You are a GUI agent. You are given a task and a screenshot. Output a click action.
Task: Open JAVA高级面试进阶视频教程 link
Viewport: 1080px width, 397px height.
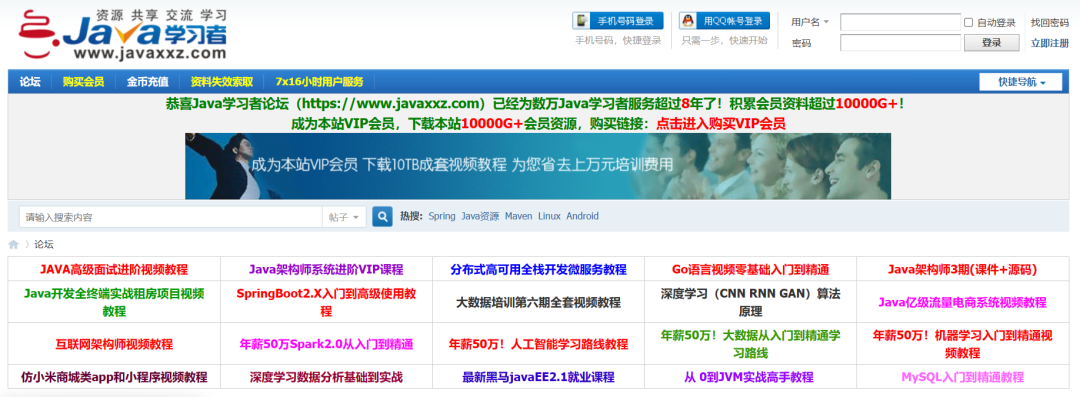coord(114,269)
